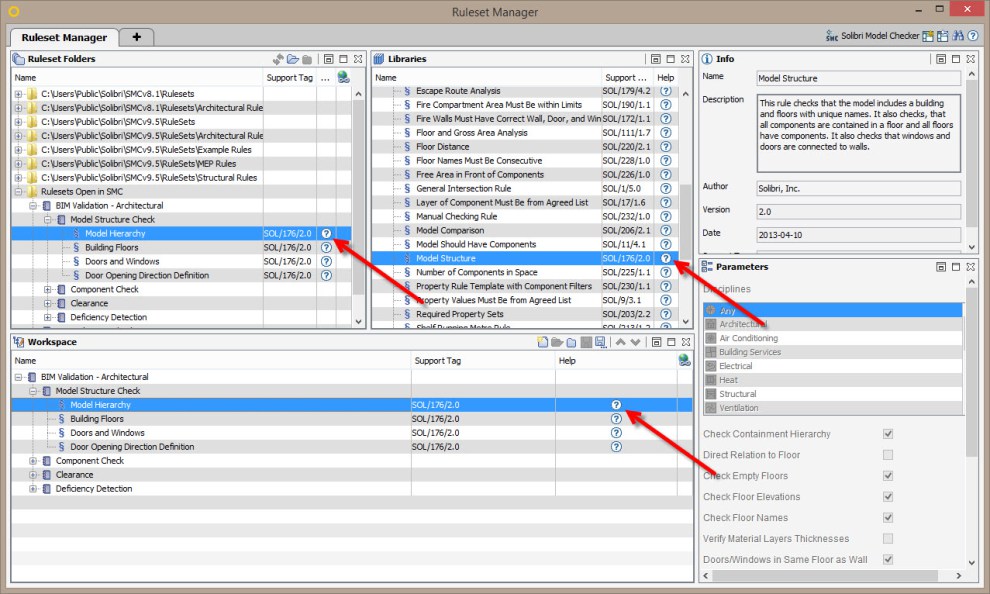Switch to the Ruleset Manager tab

click(64, 37)
